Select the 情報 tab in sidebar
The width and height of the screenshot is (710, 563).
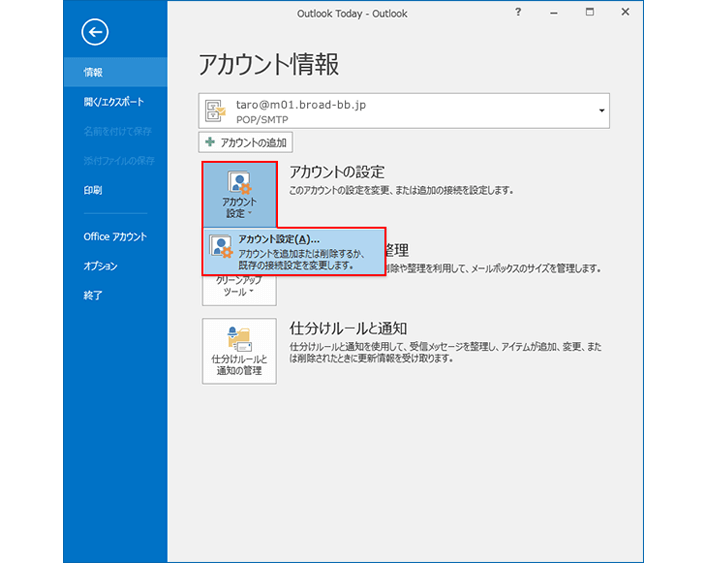click(x=93, y=72)
